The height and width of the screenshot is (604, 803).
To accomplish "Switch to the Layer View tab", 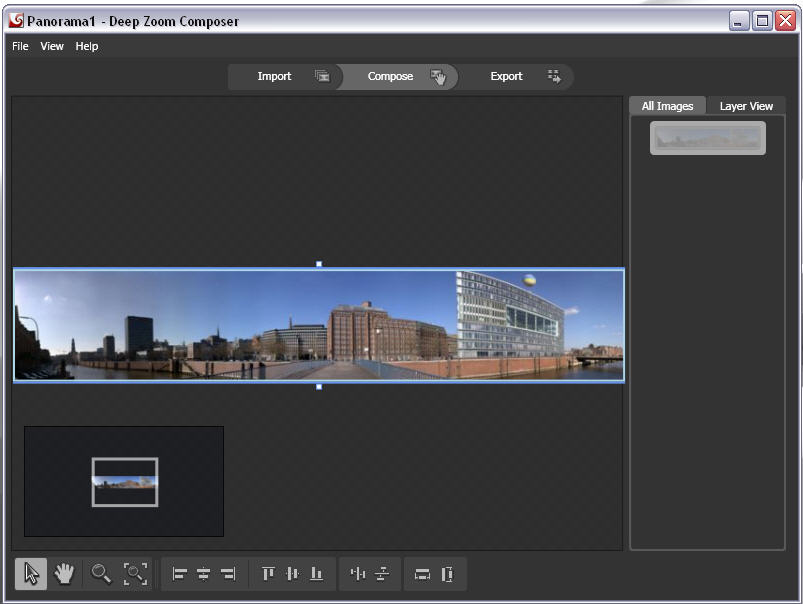I will pos(746,106).
